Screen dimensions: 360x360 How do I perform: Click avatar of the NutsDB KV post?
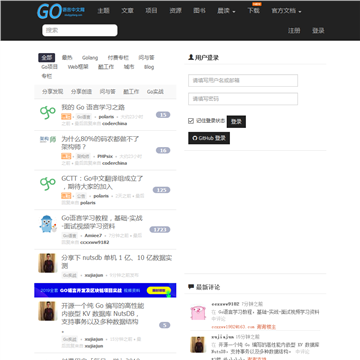[x=47, y=311]
